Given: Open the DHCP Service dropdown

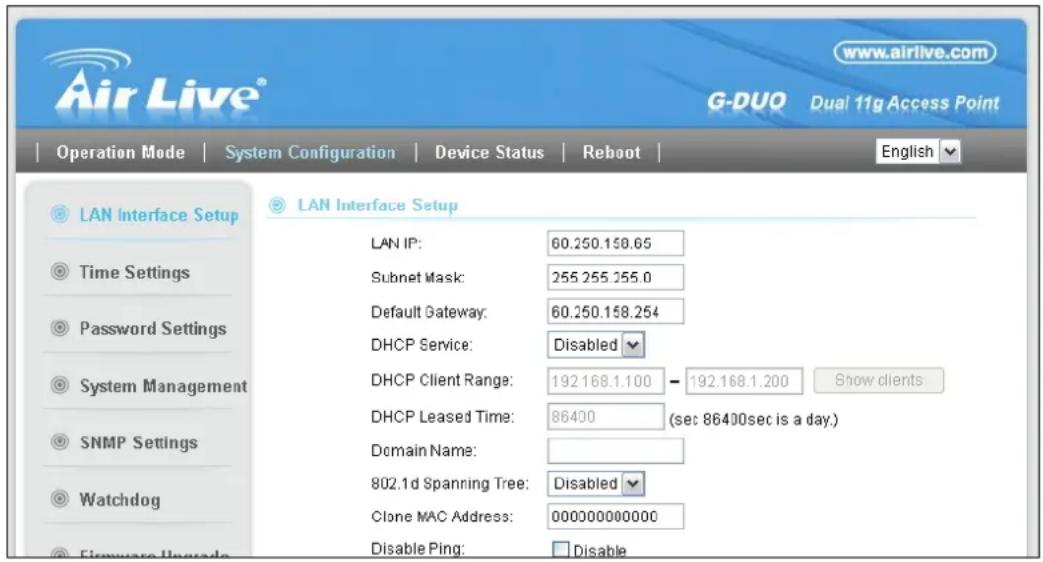Looking at the screenshot, I should tap(596, 345).
